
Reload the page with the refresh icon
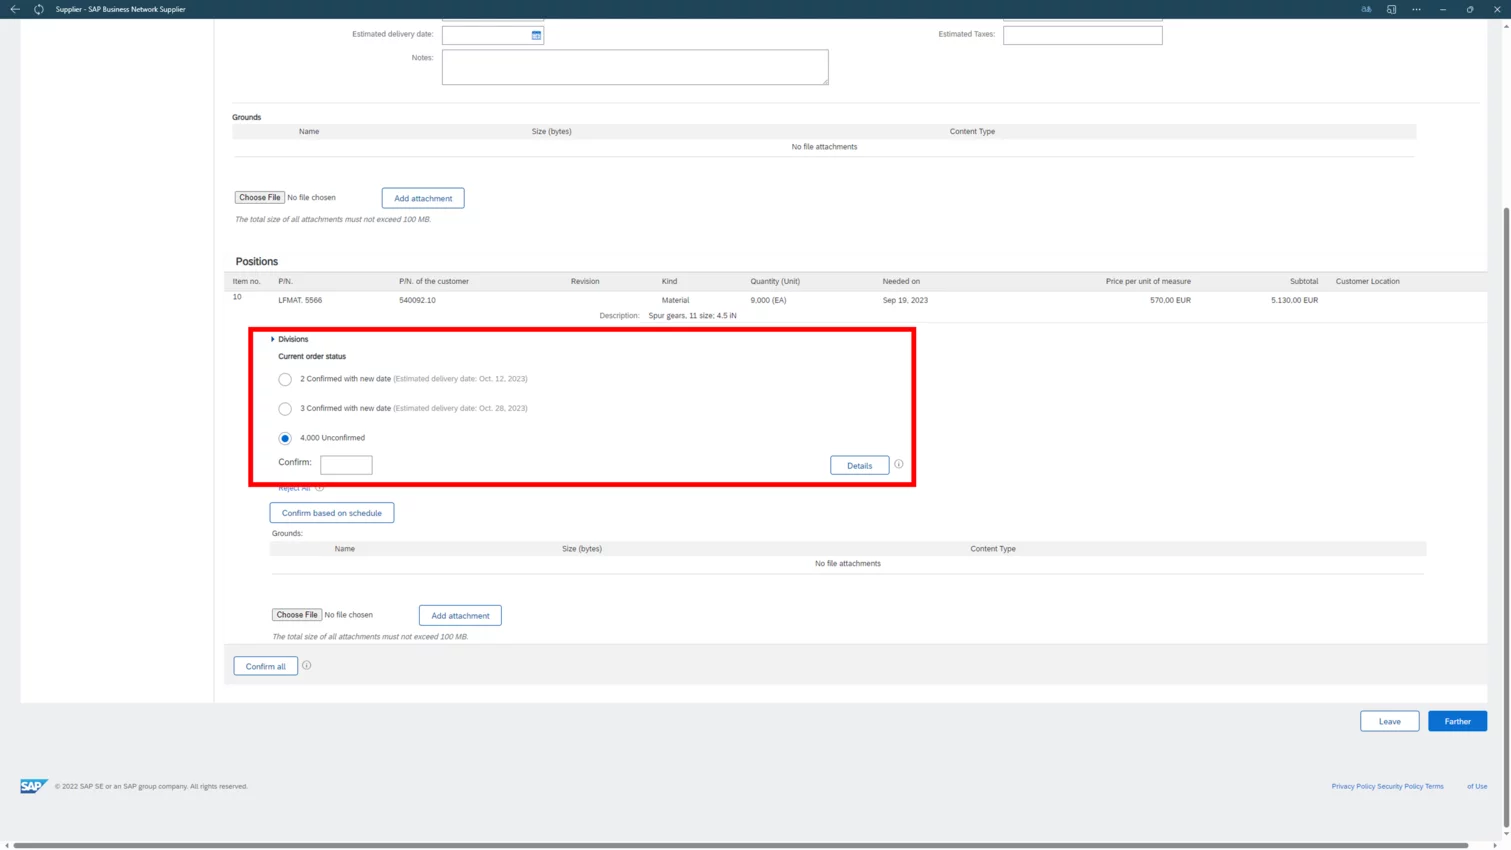[x=39, y=9]
